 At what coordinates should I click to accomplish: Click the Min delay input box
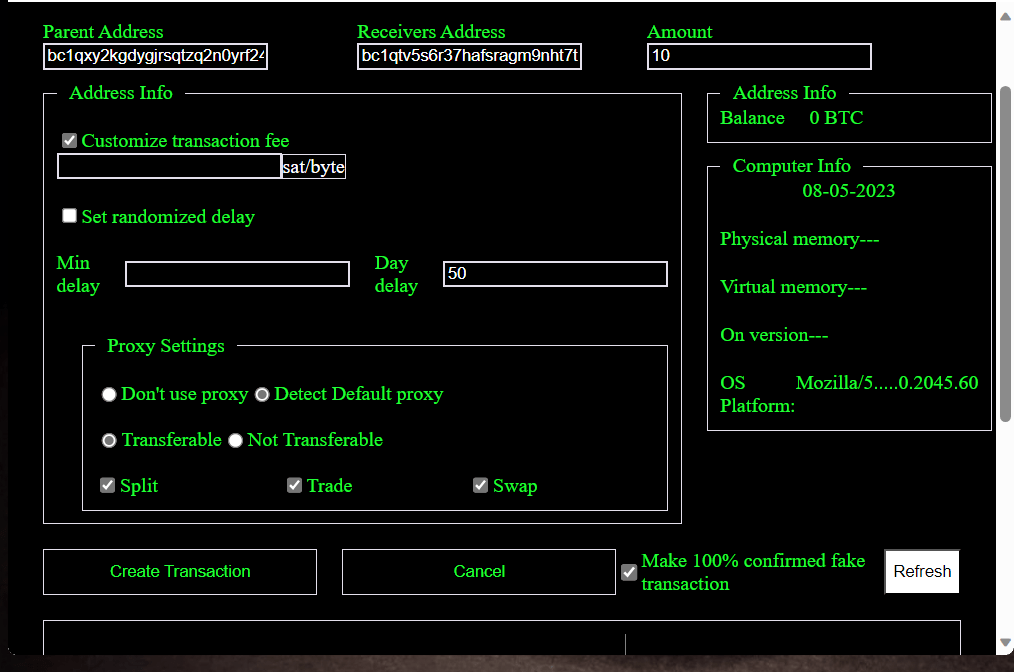(x=237, y=274)
